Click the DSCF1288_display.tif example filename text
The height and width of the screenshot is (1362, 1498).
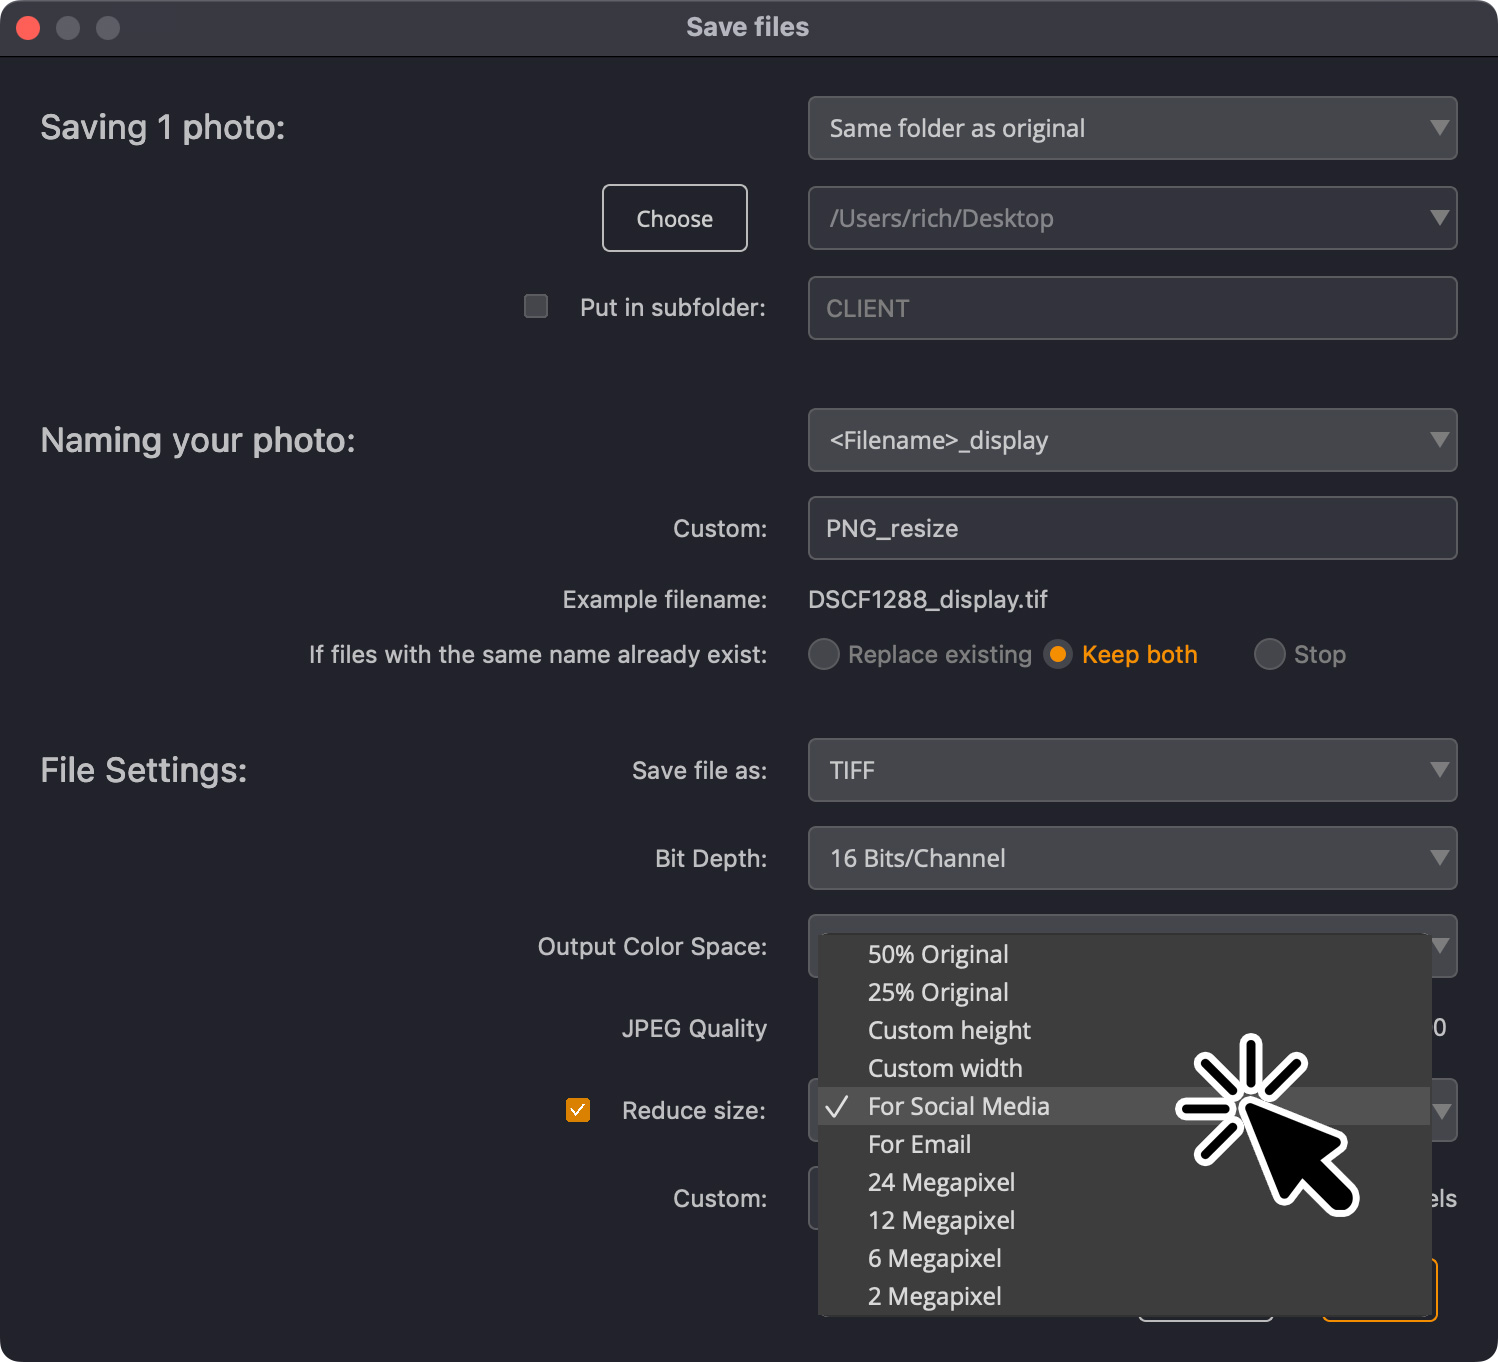coord(928,599)
